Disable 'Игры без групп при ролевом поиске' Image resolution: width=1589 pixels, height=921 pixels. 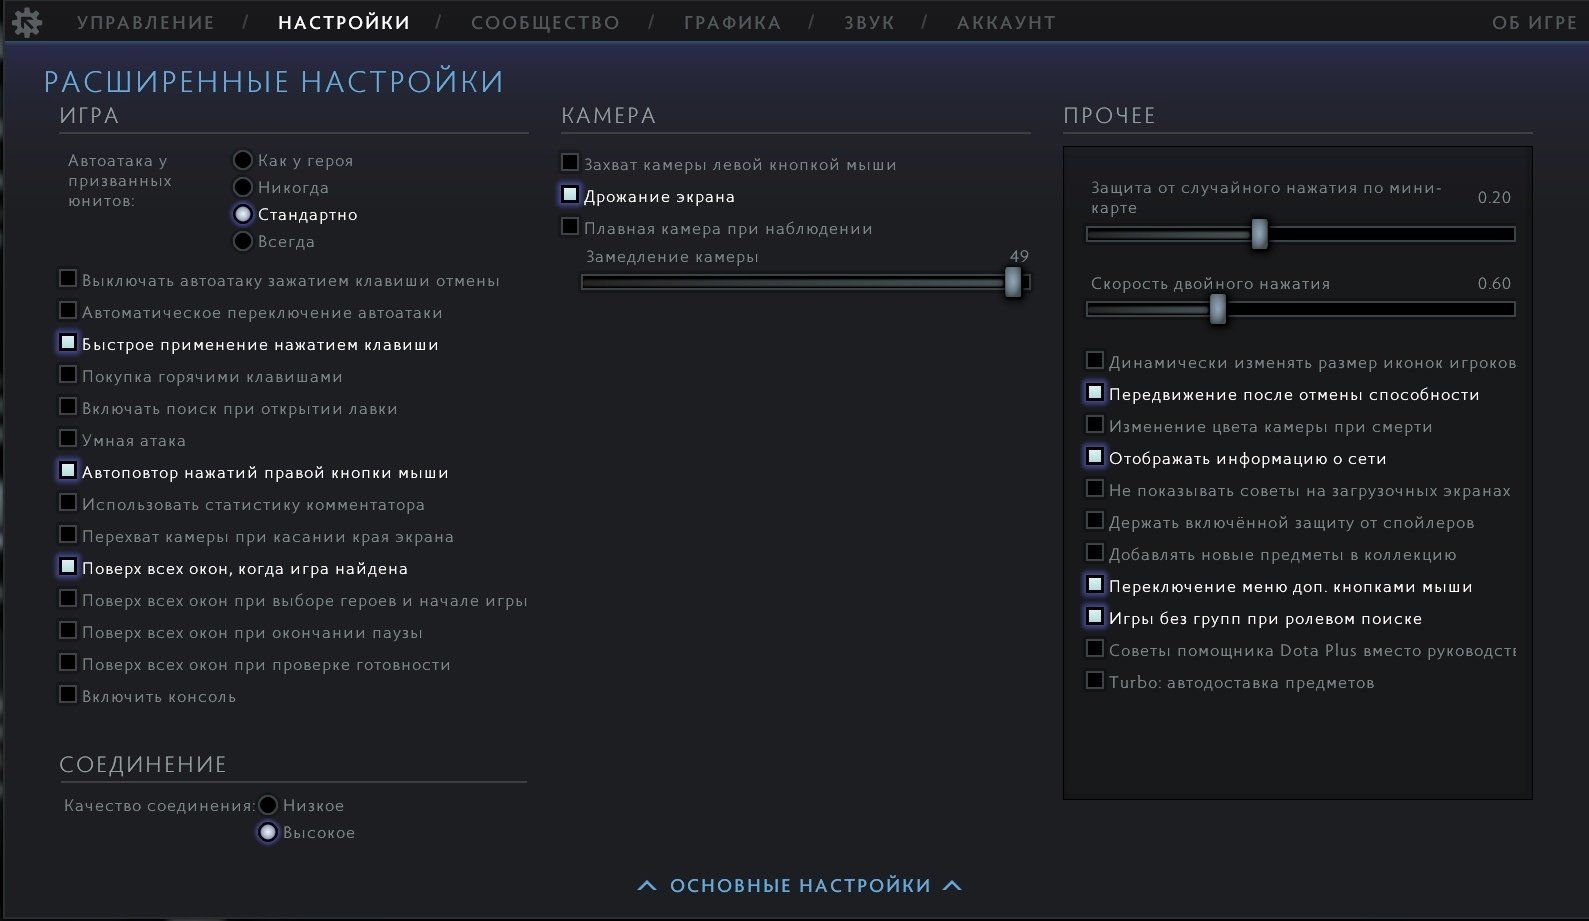(x=1095, y=617)
